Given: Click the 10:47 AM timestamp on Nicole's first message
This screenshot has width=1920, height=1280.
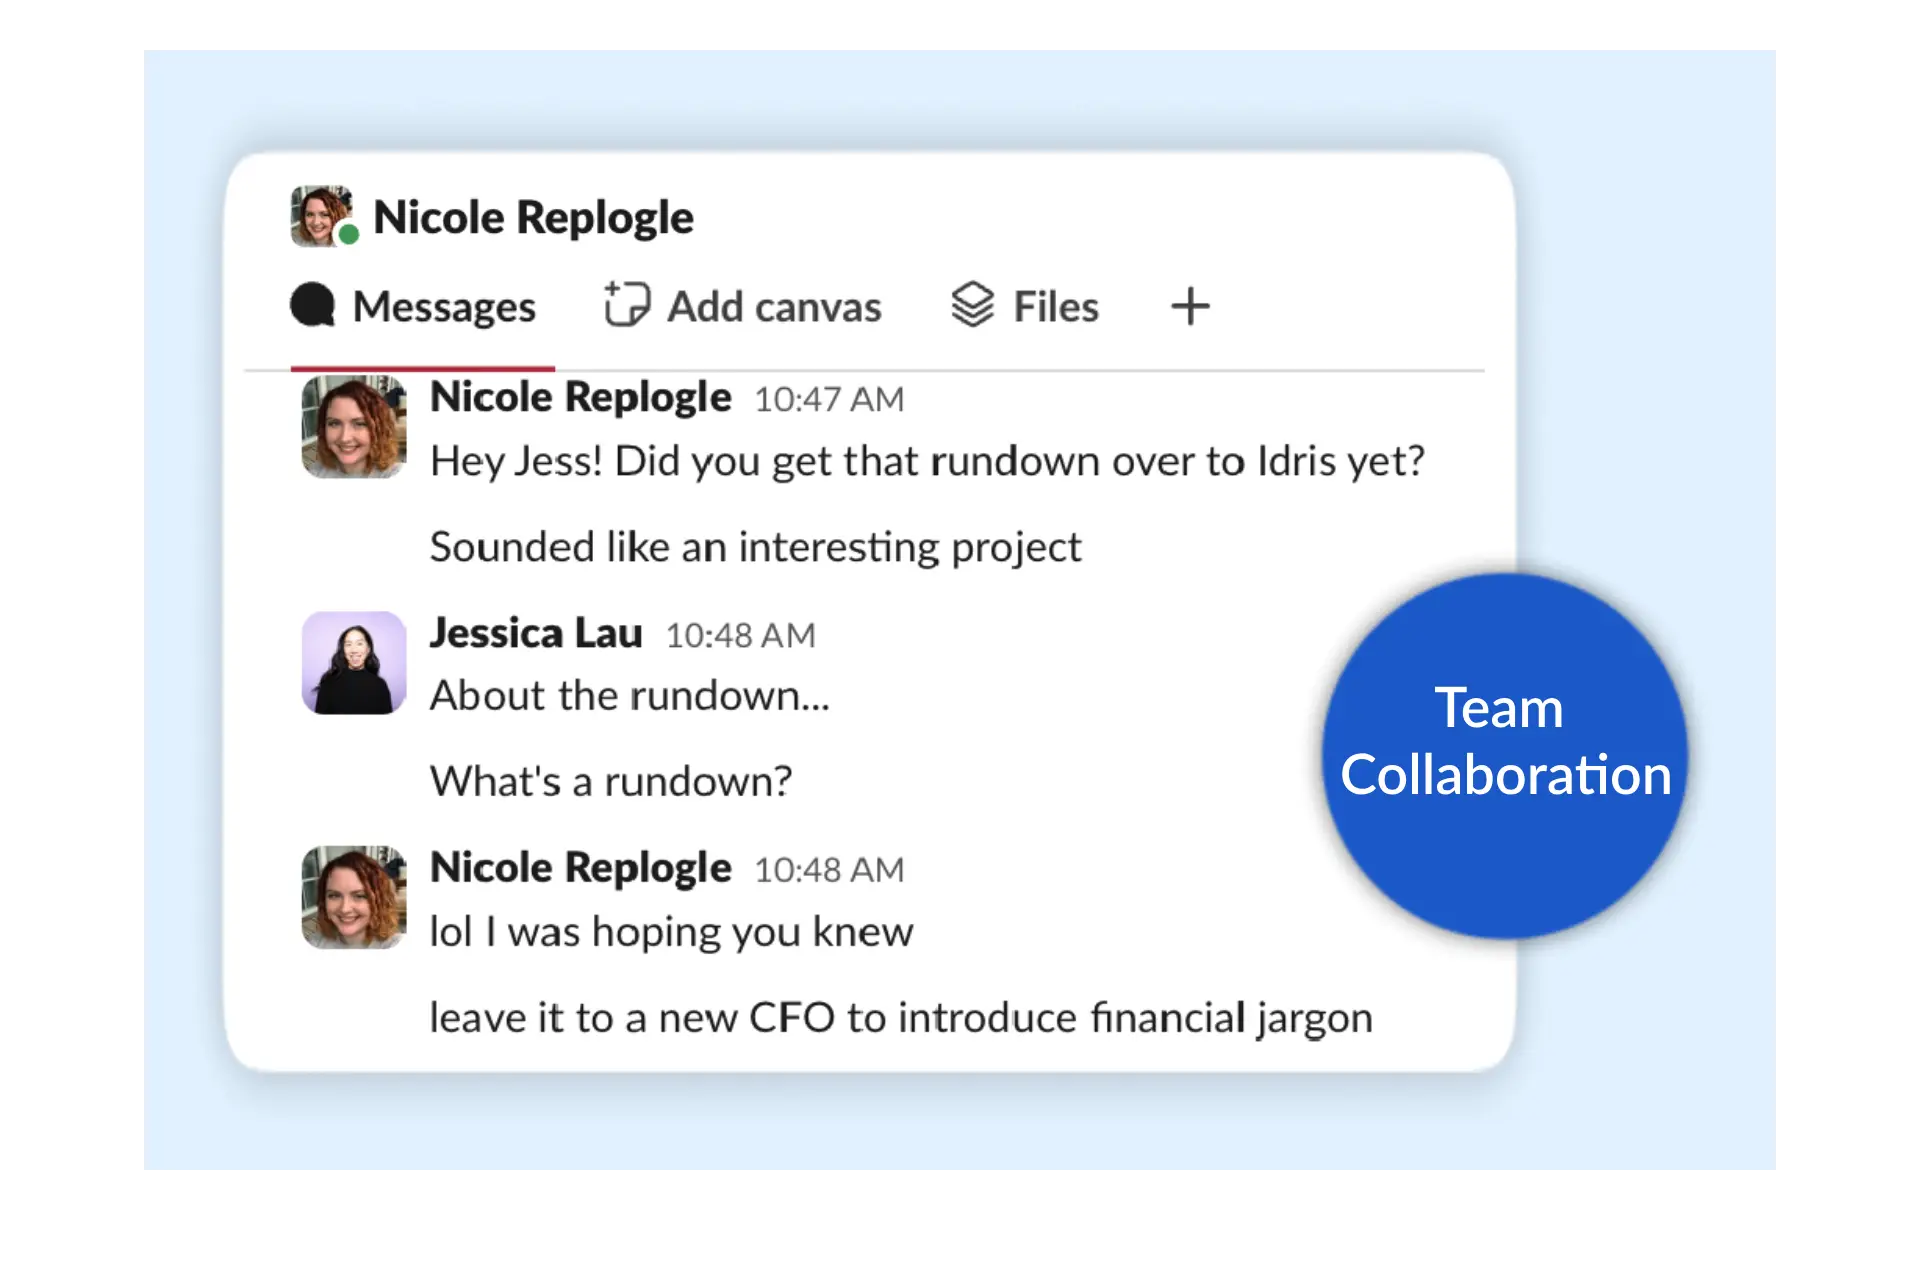Looking at the screenshot, I should click(x=828, y=398).
